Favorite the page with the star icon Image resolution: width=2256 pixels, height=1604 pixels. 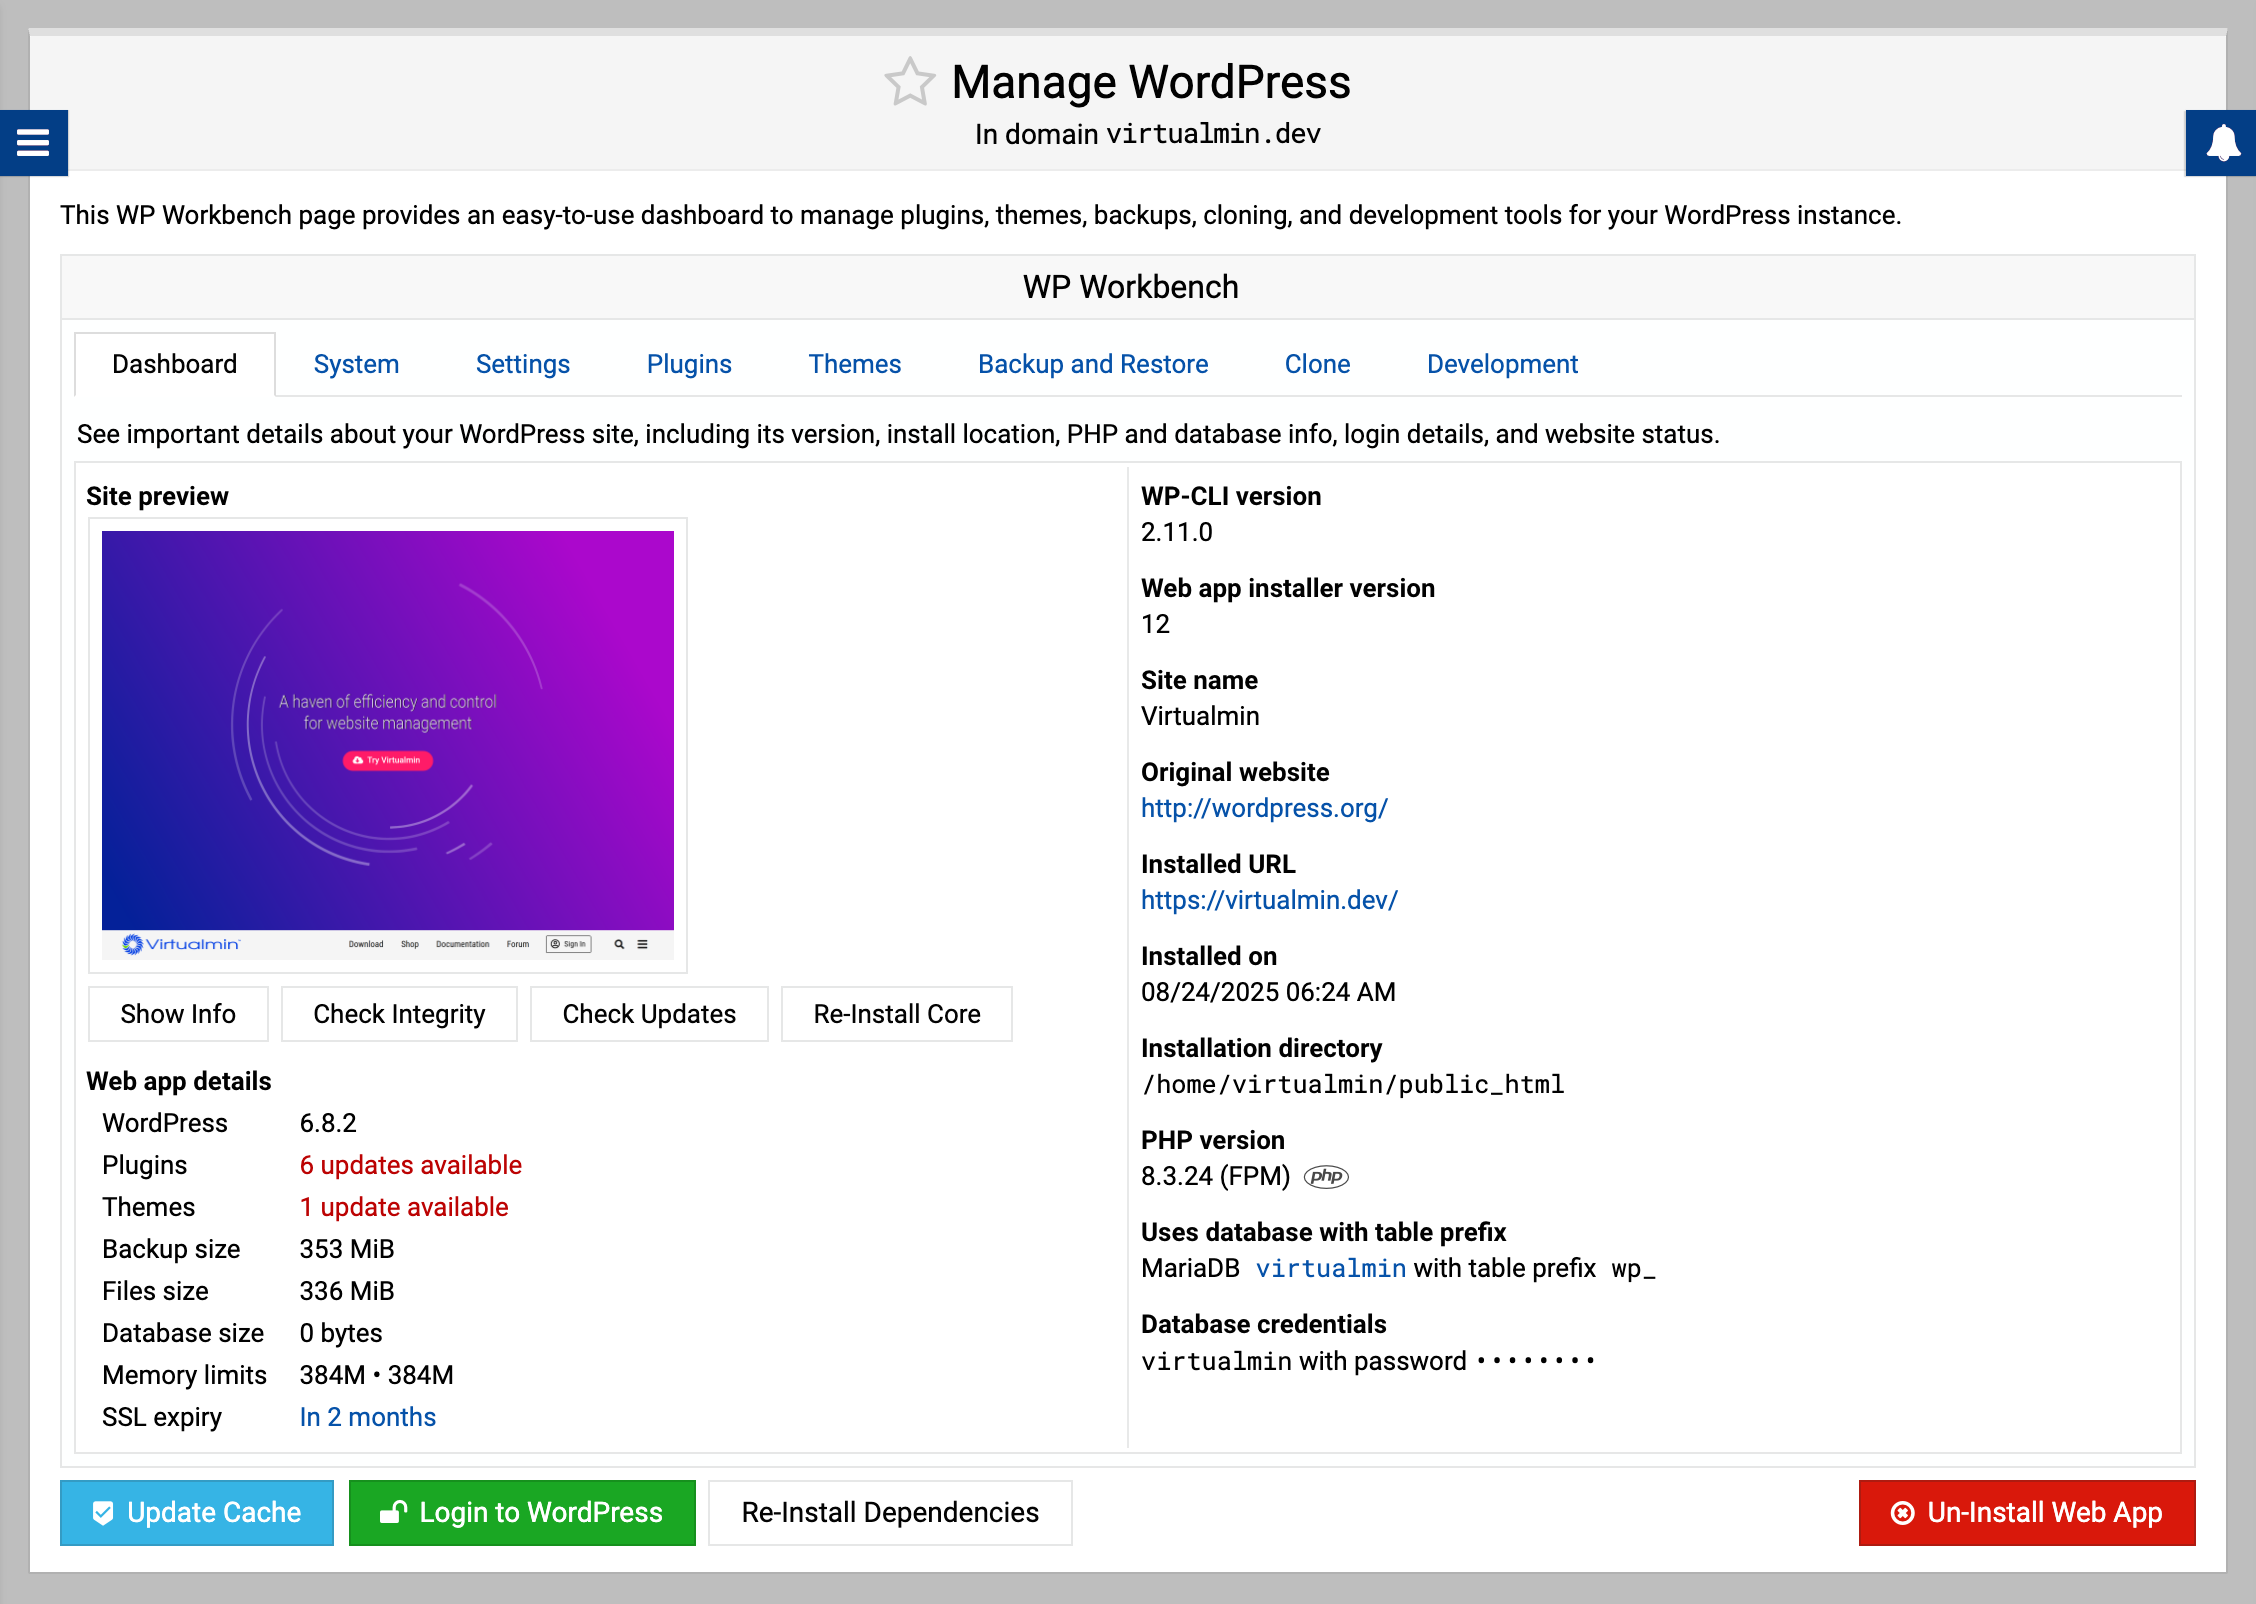909,82
